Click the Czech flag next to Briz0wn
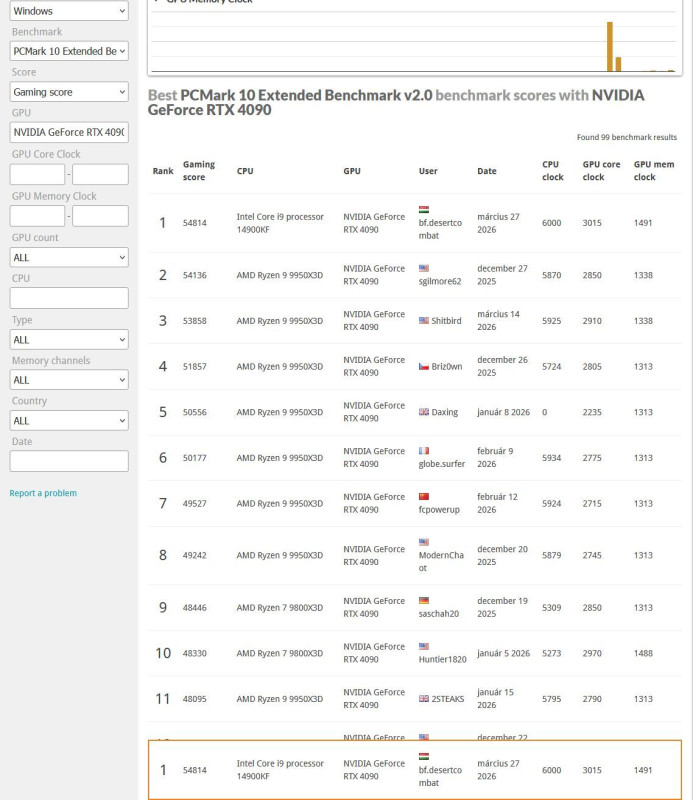The image size is (693, 800). [424, 366]
